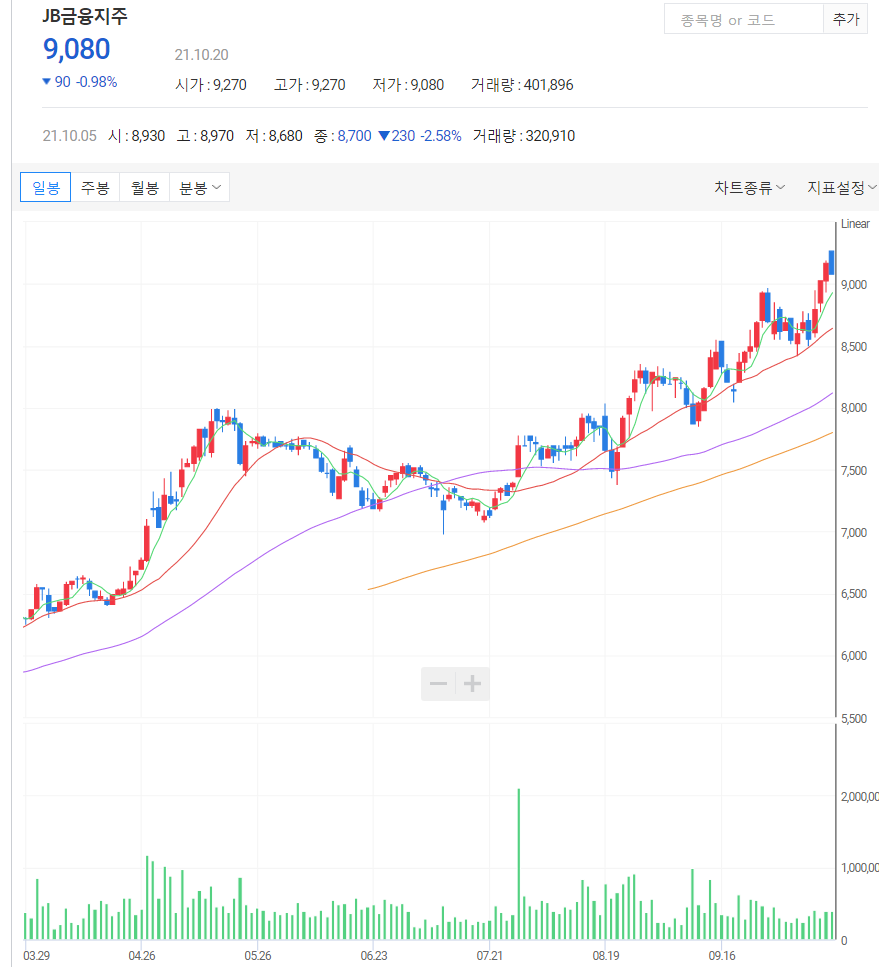879x967 pixels.
Task: Zoom out chart with minus icon
Action: pyautogui.click(x=439, y=683)
